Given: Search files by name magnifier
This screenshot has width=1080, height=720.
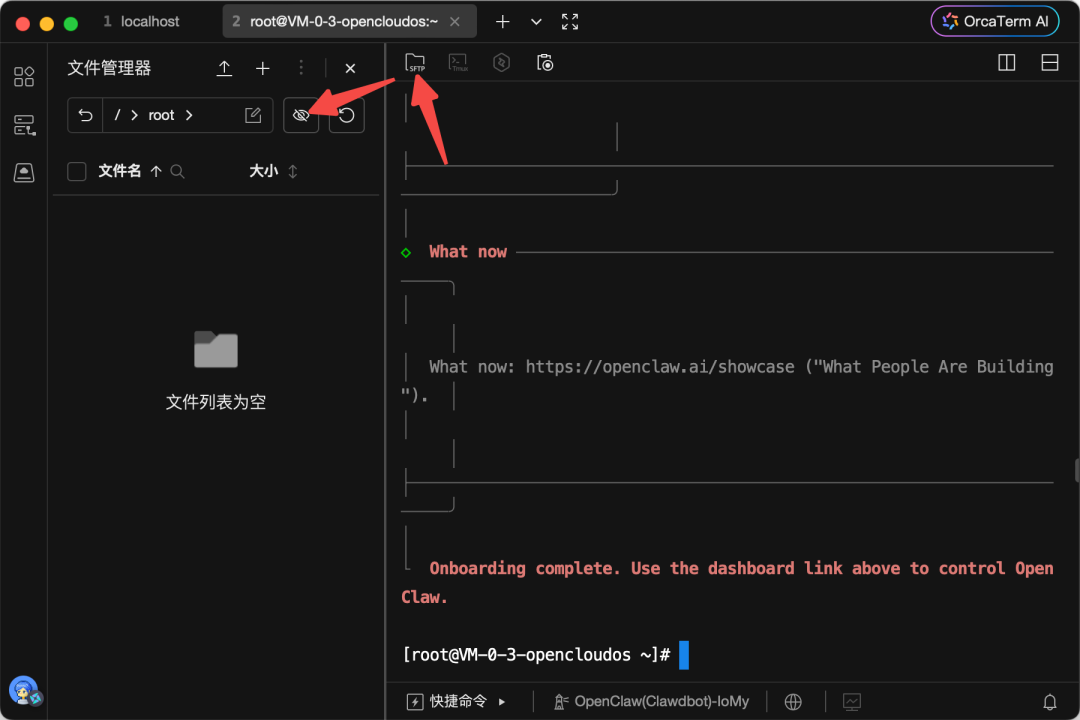Looking at the screenshot, I should tap(177, 171).
